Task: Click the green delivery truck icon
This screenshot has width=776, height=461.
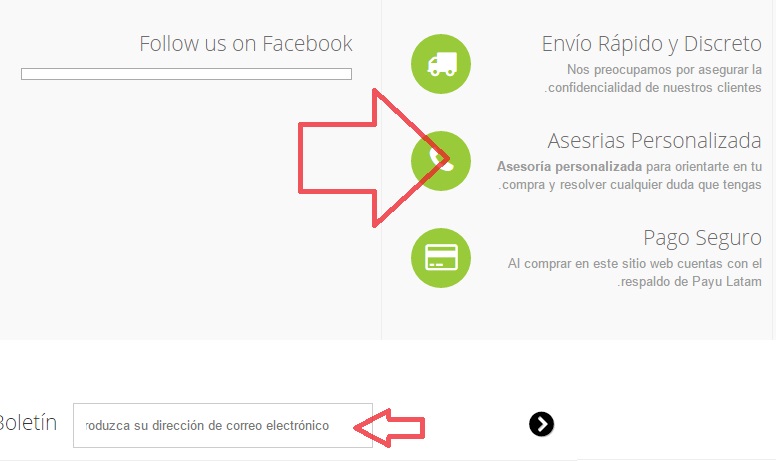Action: tap(440, 64)
